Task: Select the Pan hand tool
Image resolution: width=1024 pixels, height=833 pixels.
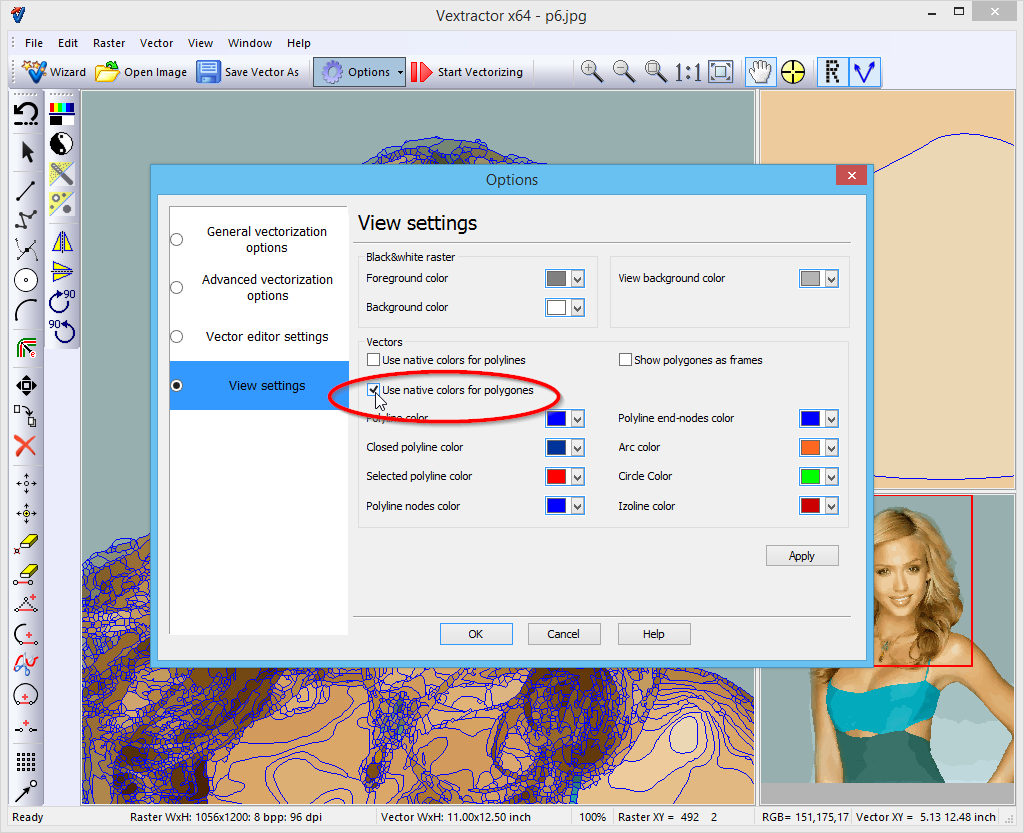Action: pos(761,71)
